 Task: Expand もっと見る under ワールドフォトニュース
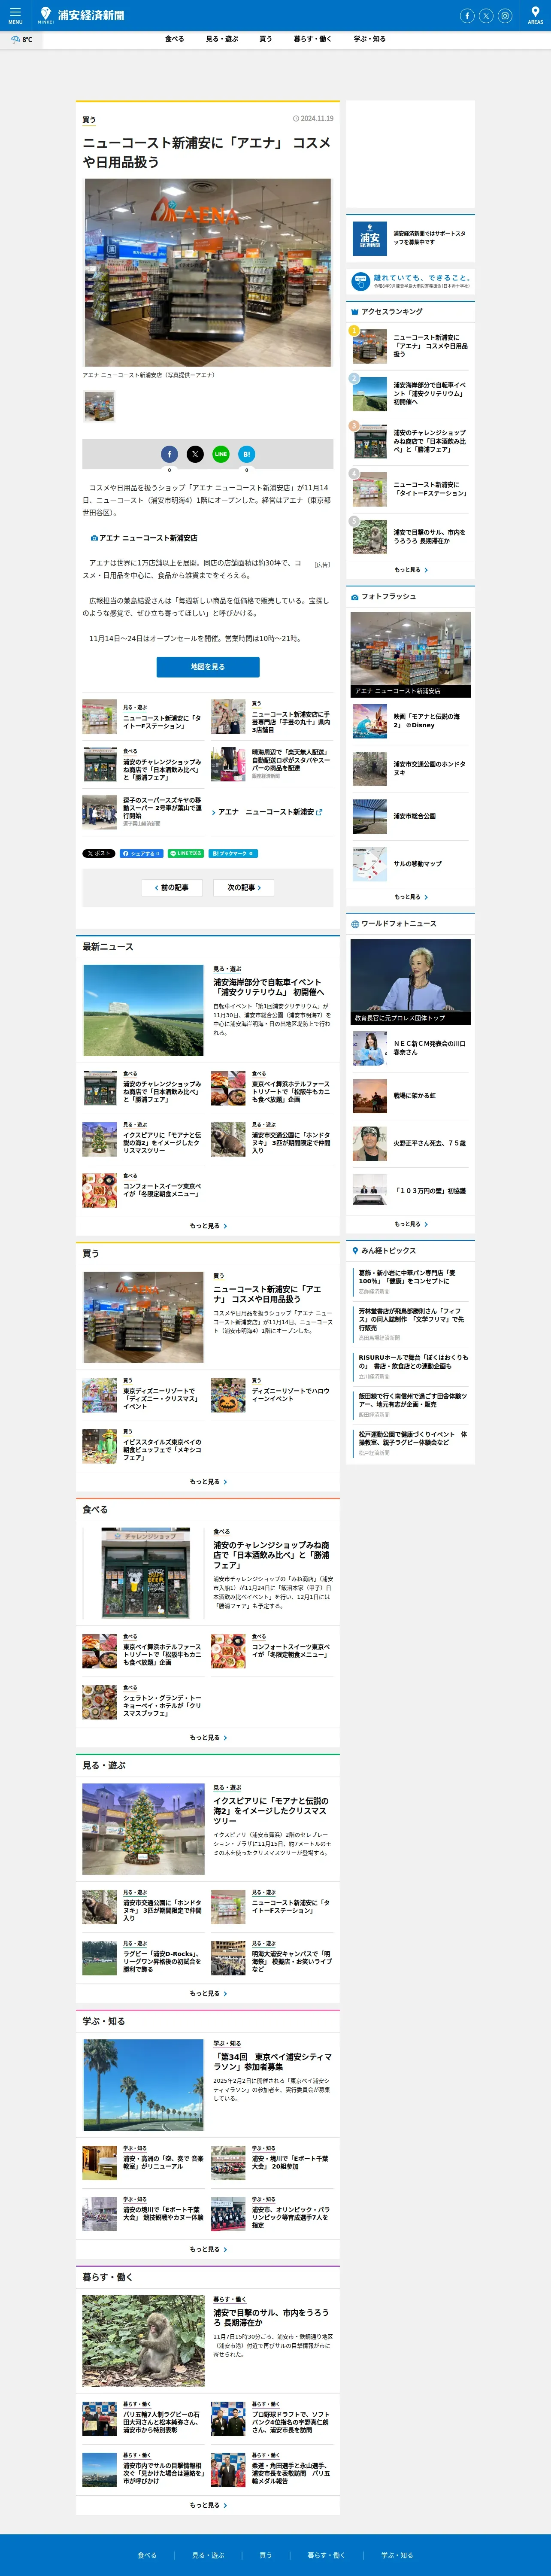point(410,1224)
